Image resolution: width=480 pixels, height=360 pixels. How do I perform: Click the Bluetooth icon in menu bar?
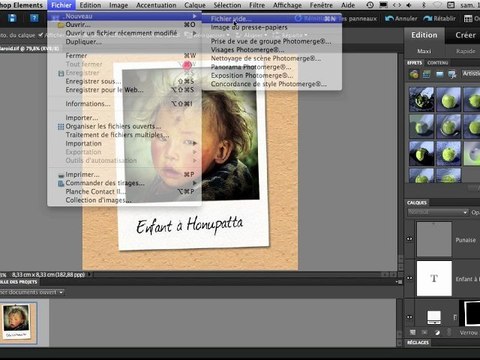pyautogui.click(x=424, y=5)
